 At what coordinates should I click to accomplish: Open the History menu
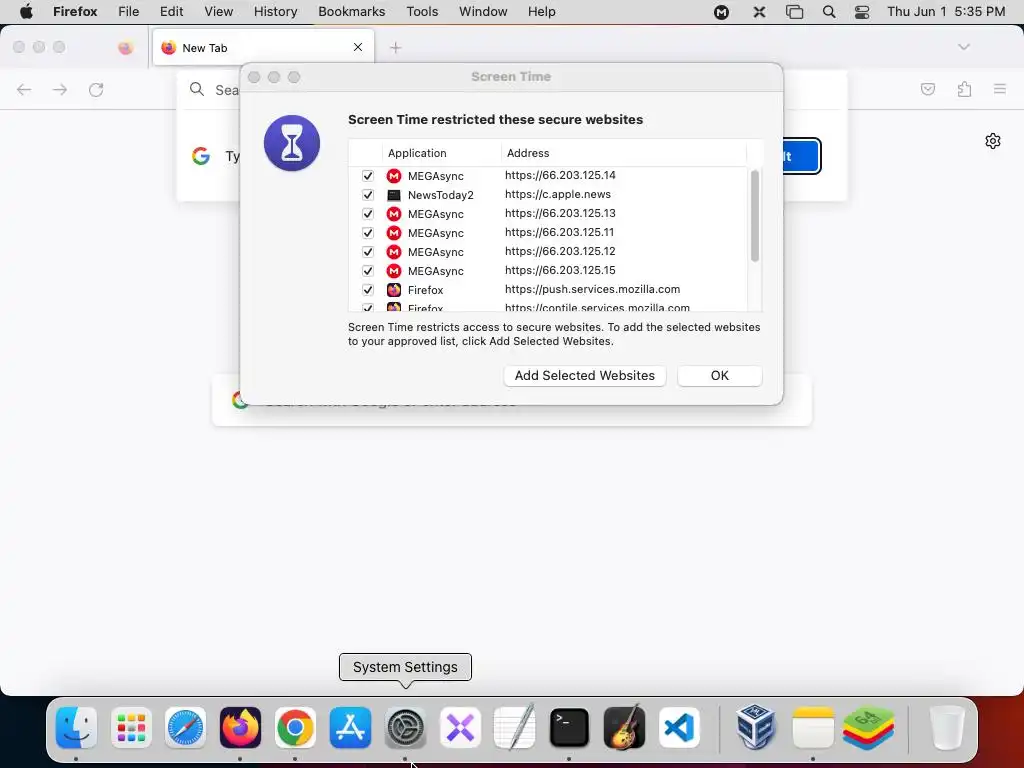(276, 12)
